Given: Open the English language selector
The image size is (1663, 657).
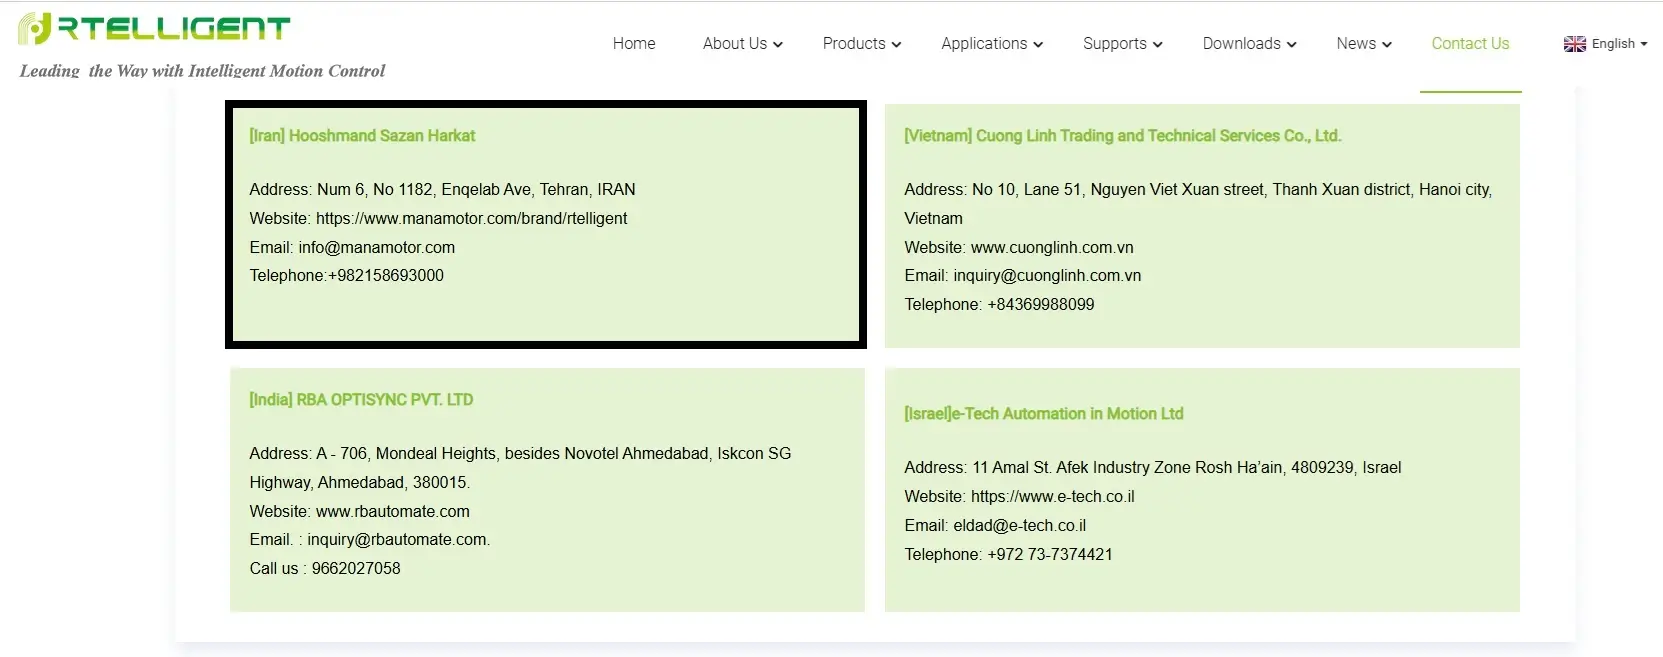Looking at the screenshot, I should 1606,44.
